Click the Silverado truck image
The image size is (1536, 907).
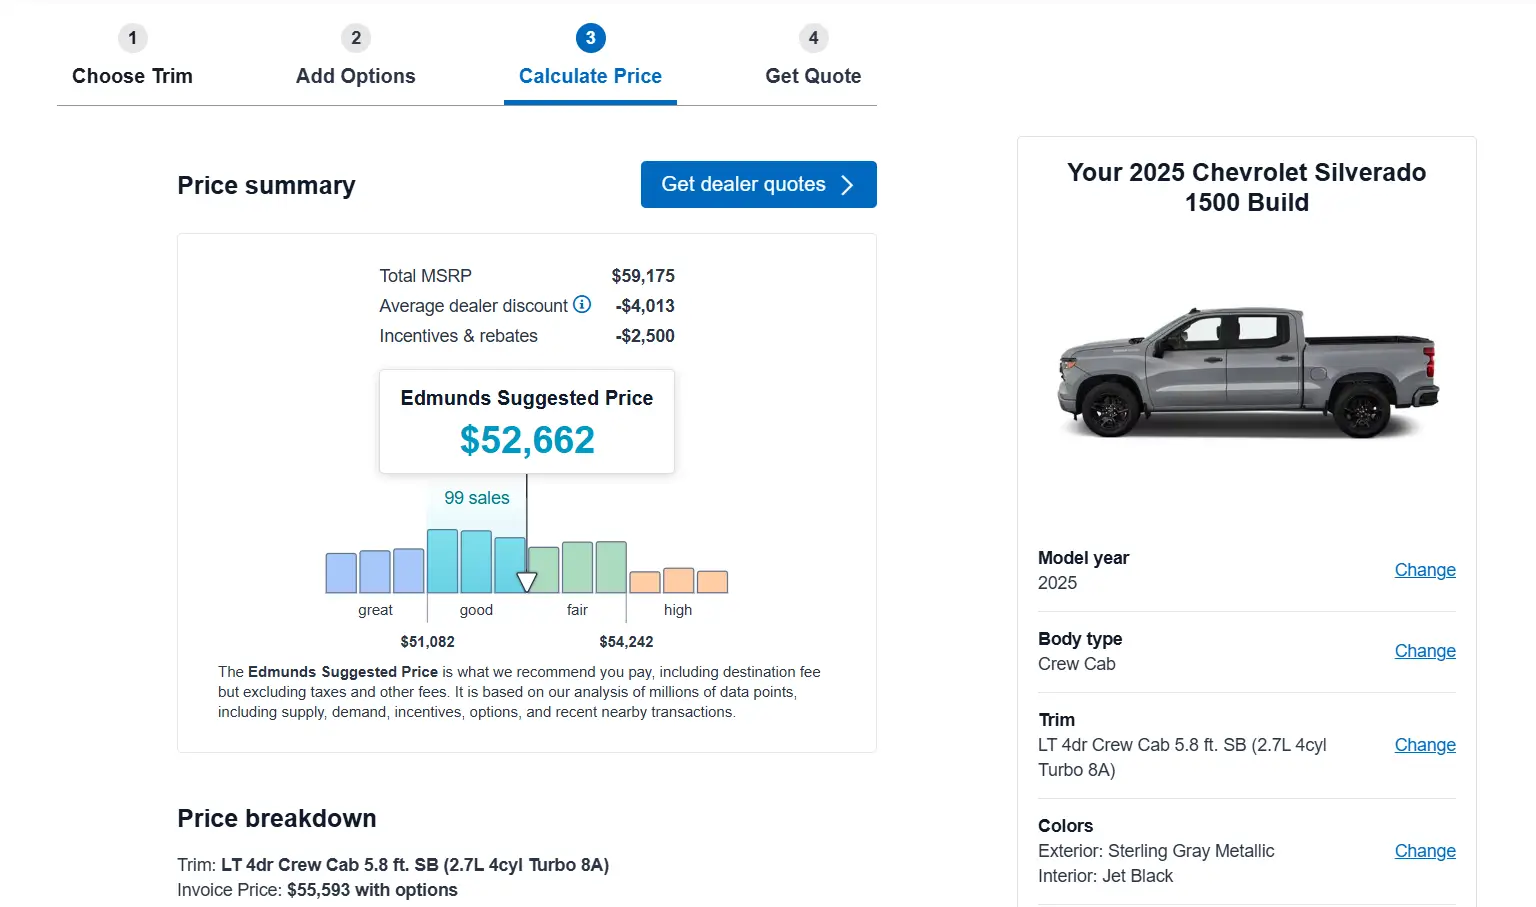[1247, 372]
